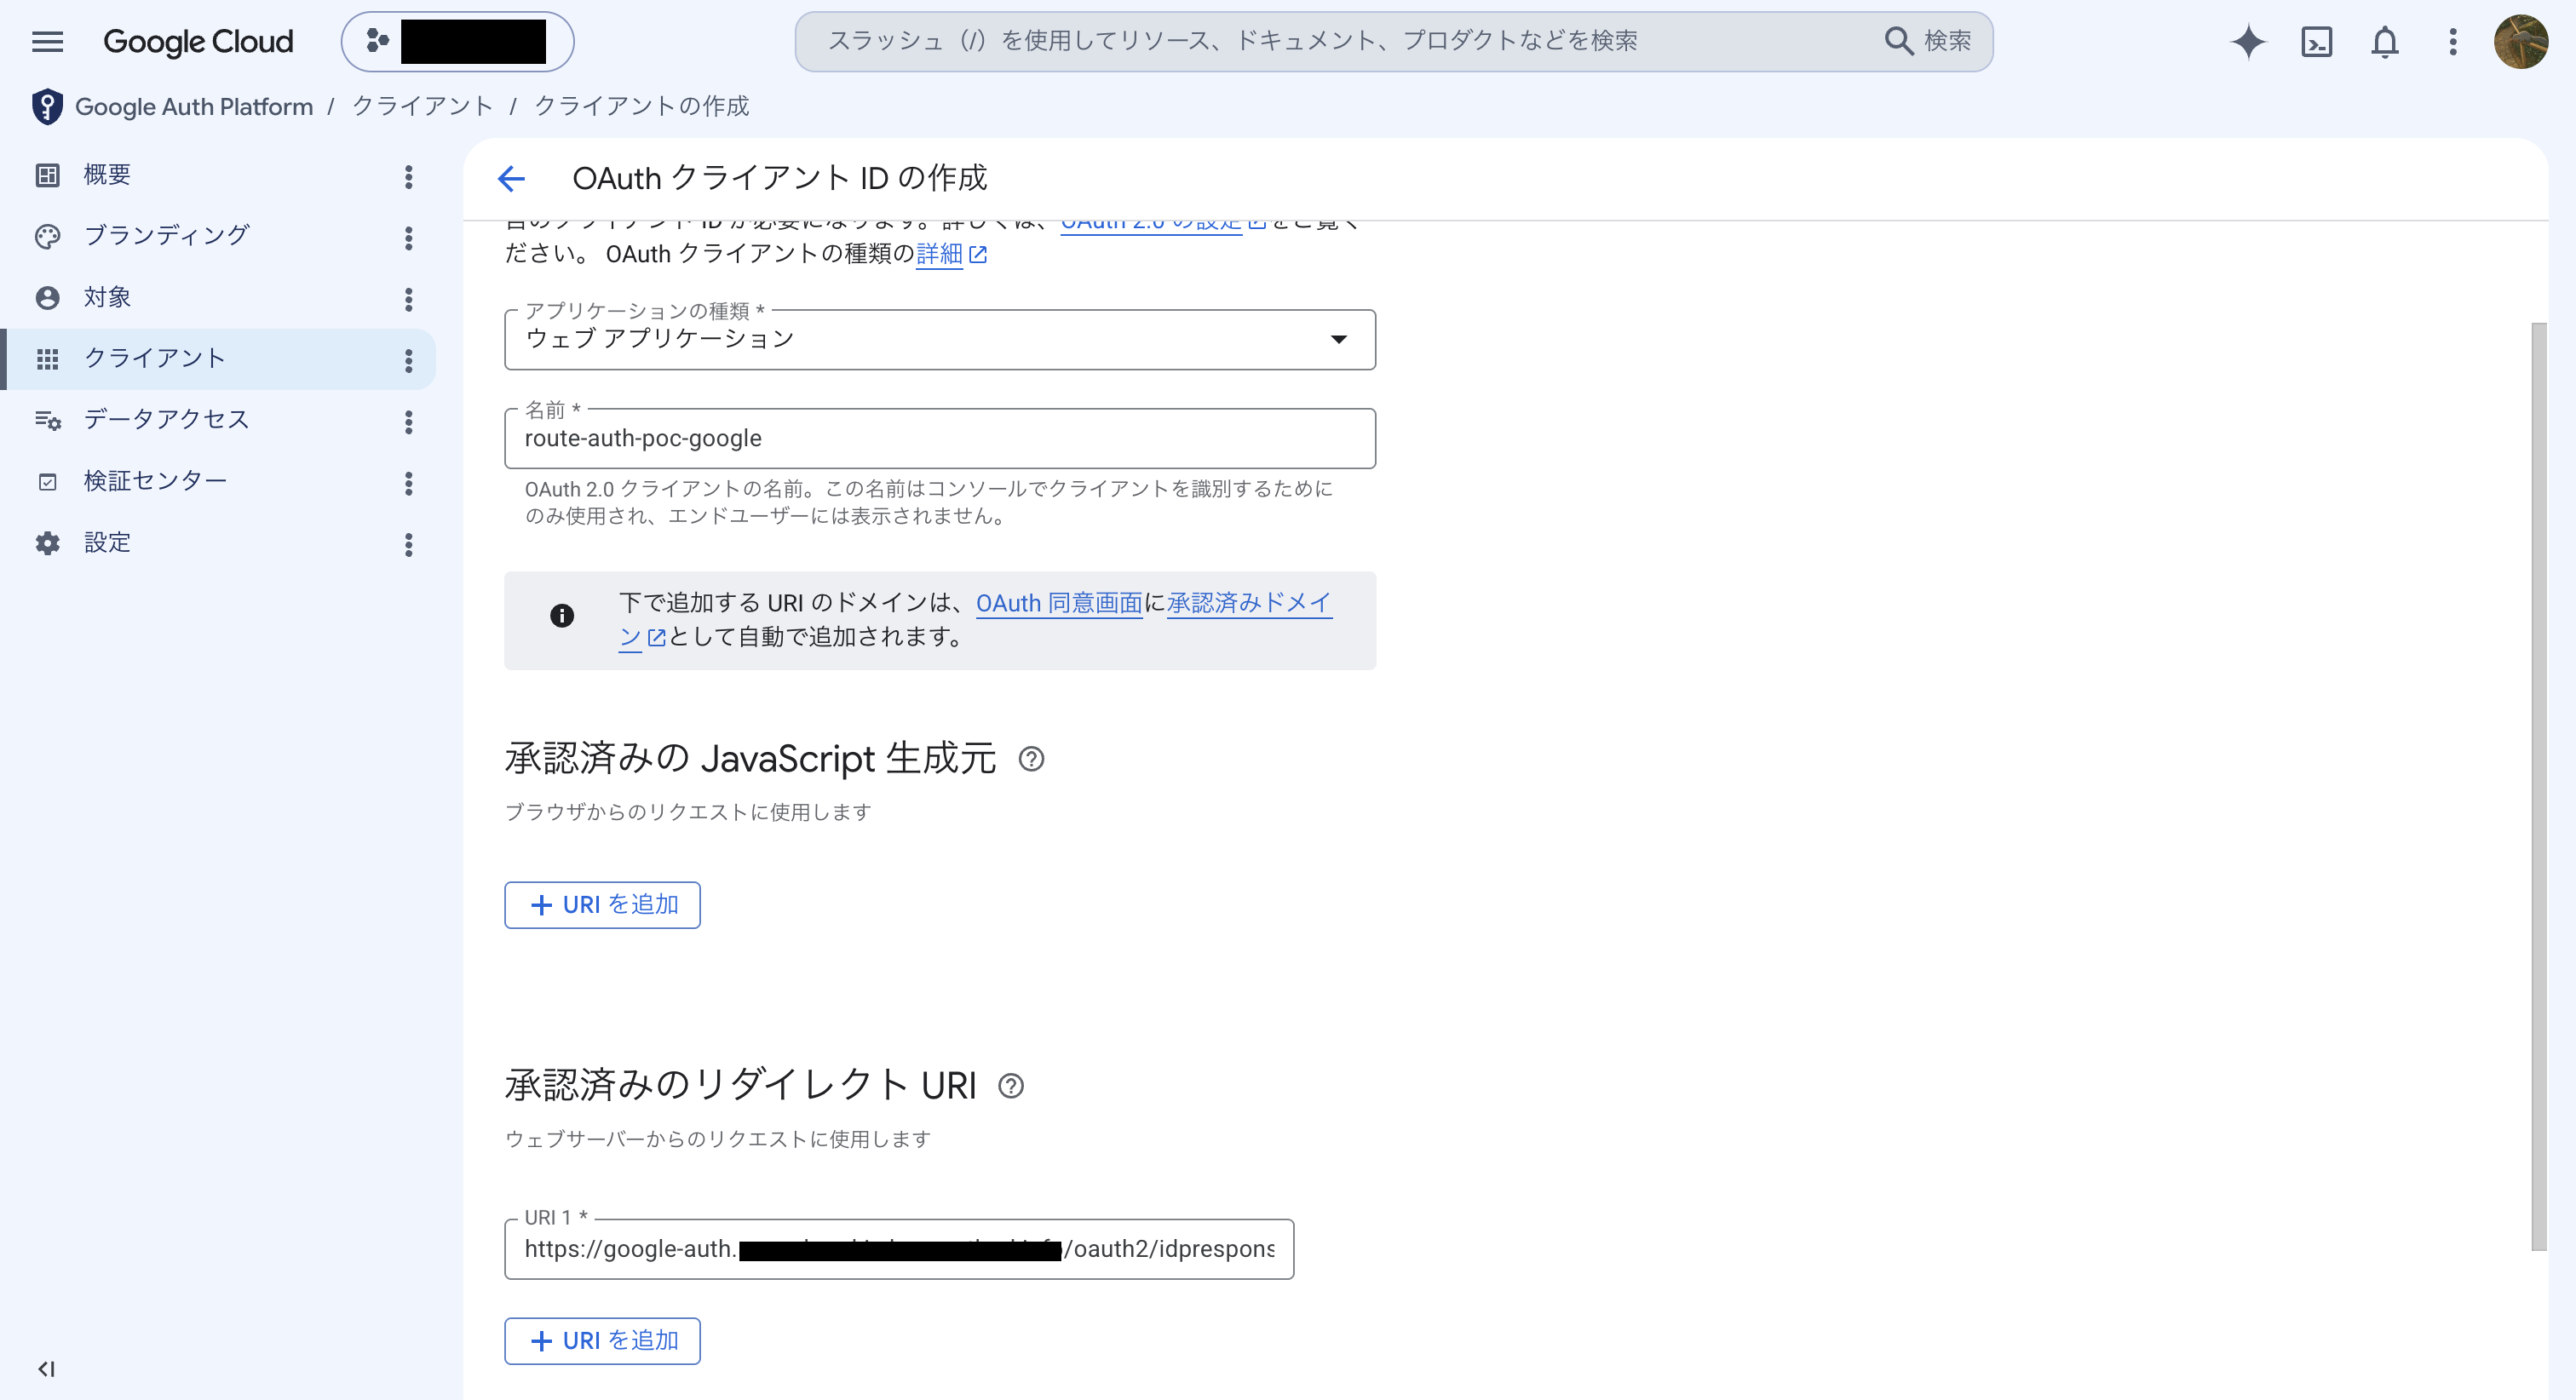Open the three-dot menu for クライアント
Image resolution: width=2576 pixels, height=1400 pixels.
pos(408,361)
